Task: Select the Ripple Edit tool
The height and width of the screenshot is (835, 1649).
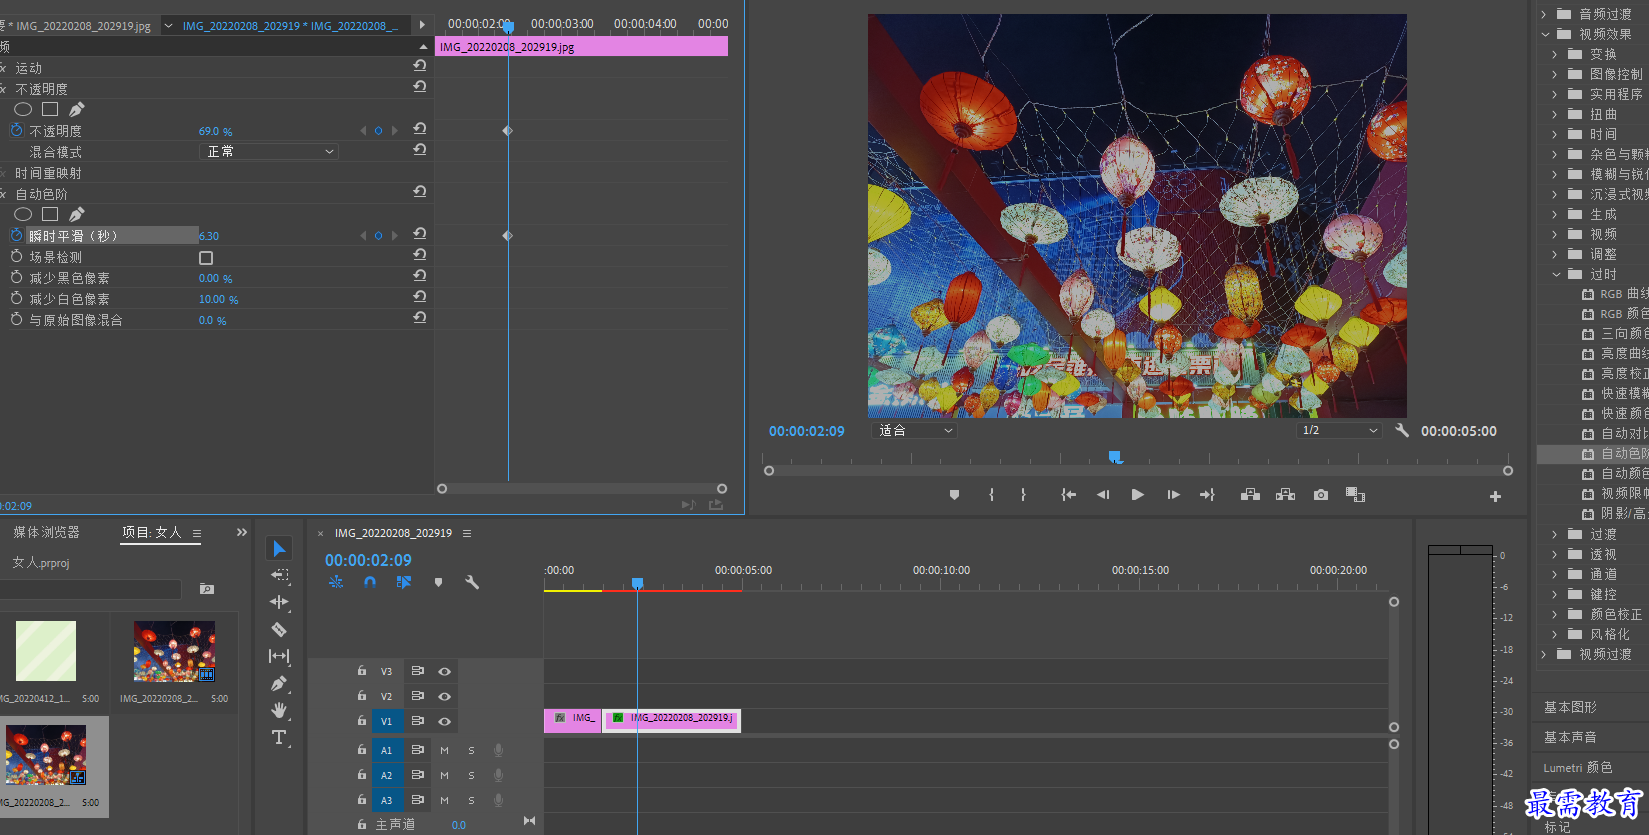Action: point(279,602)
